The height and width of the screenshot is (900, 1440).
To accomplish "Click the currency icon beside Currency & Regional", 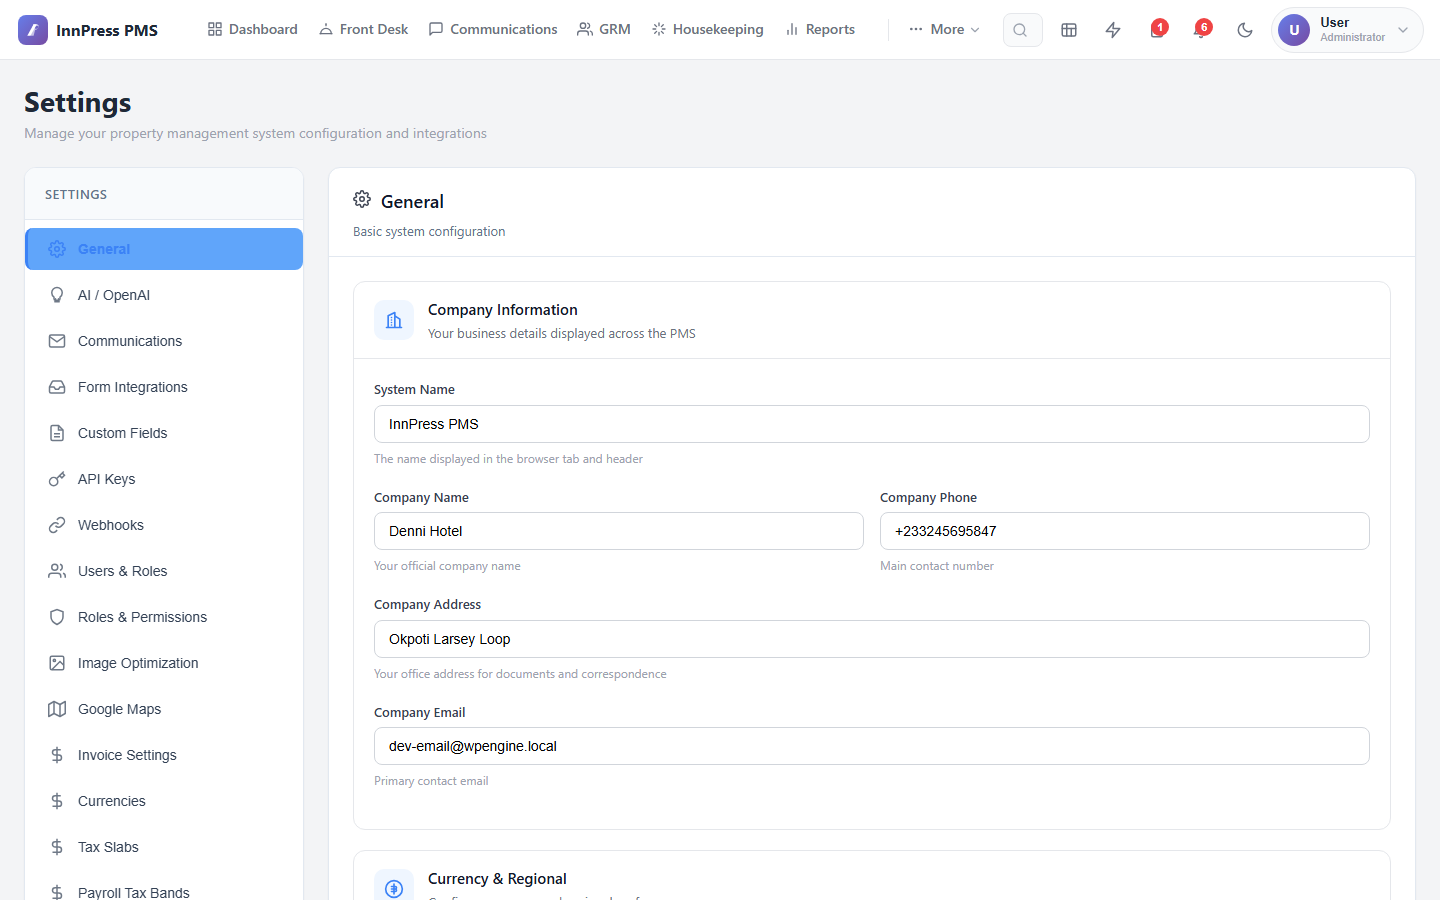I will (x=394, y=886).
